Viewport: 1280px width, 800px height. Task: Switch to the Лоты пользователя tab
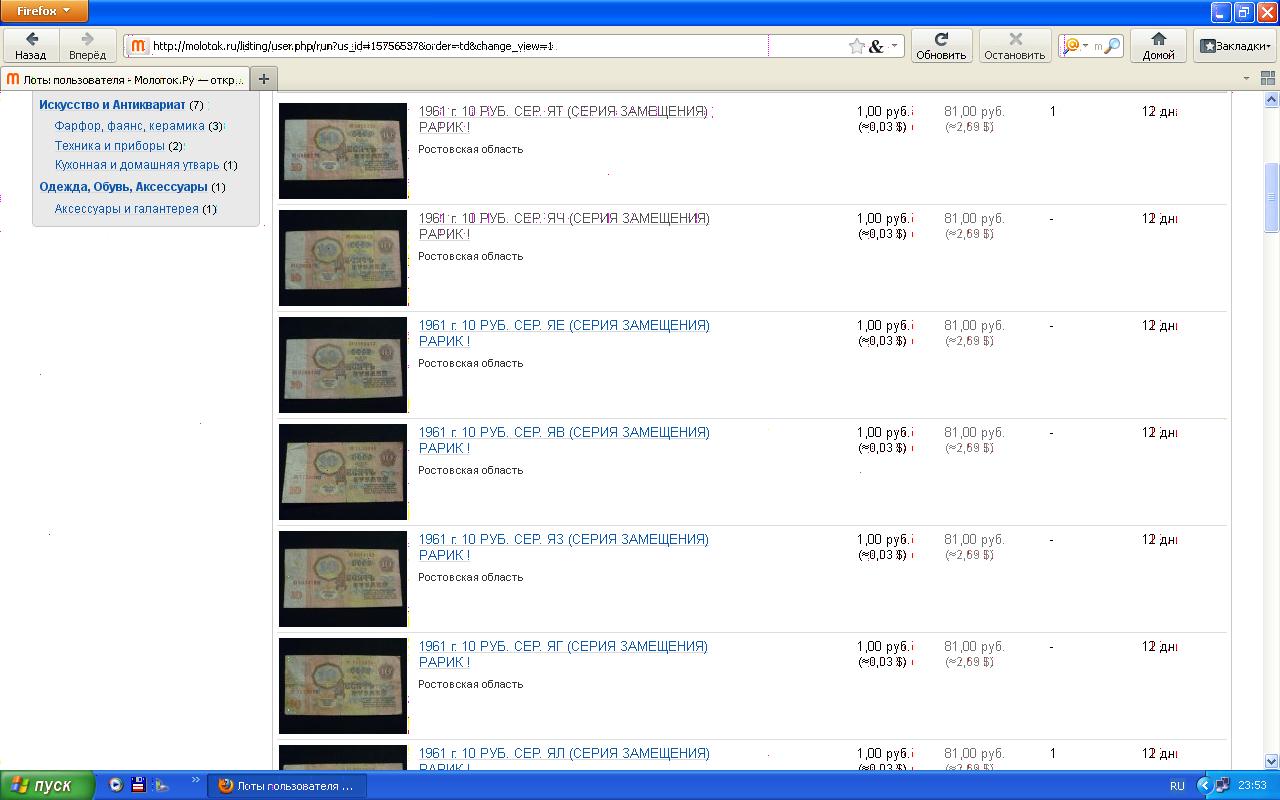click(125, 79)
